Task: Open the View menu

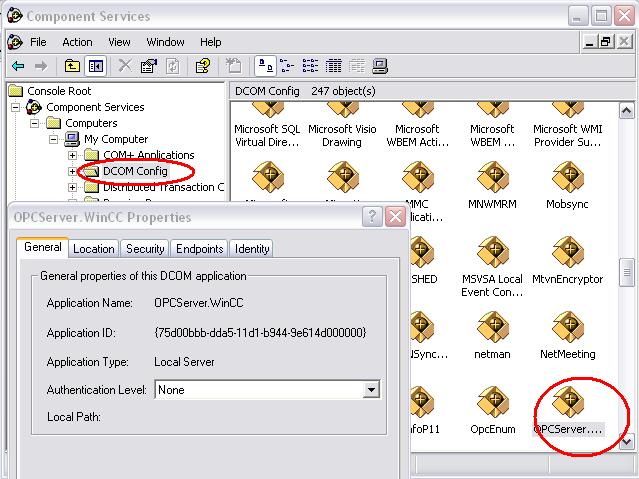Action: click(x=119, y=42)
